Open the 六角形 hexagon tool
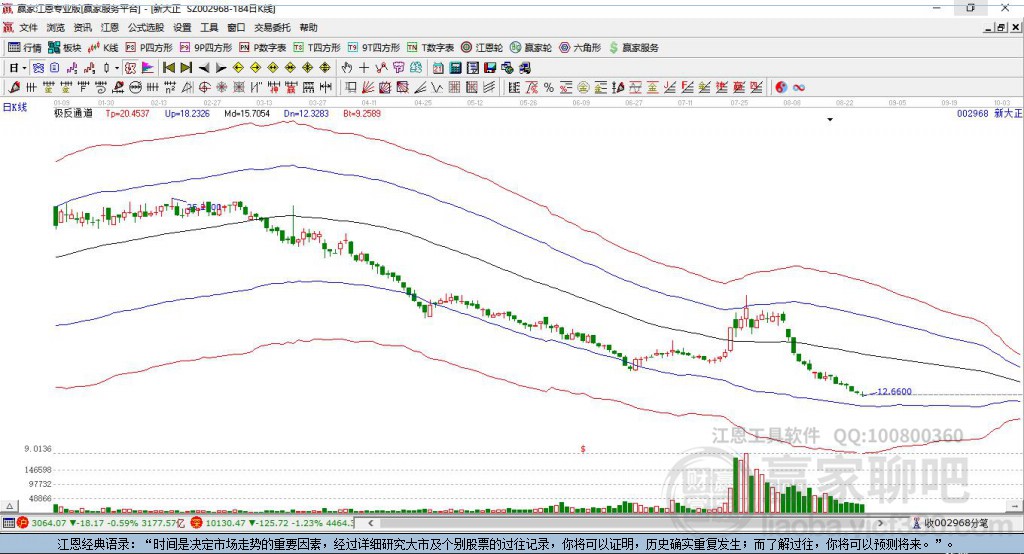 (580, 48)
